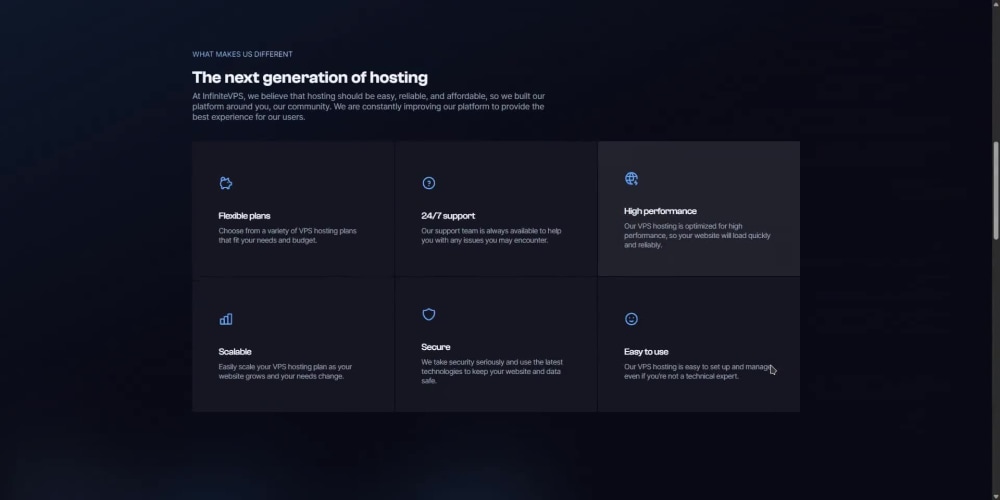Open the High performance feature card title
This screenshot has width=1000, height=500.
[660, 211]
